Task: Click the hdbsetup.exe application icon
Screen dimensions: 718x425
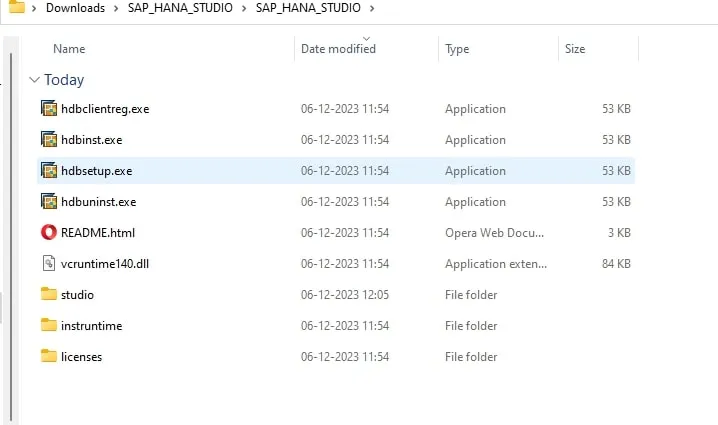Action: tap(49, 170)
